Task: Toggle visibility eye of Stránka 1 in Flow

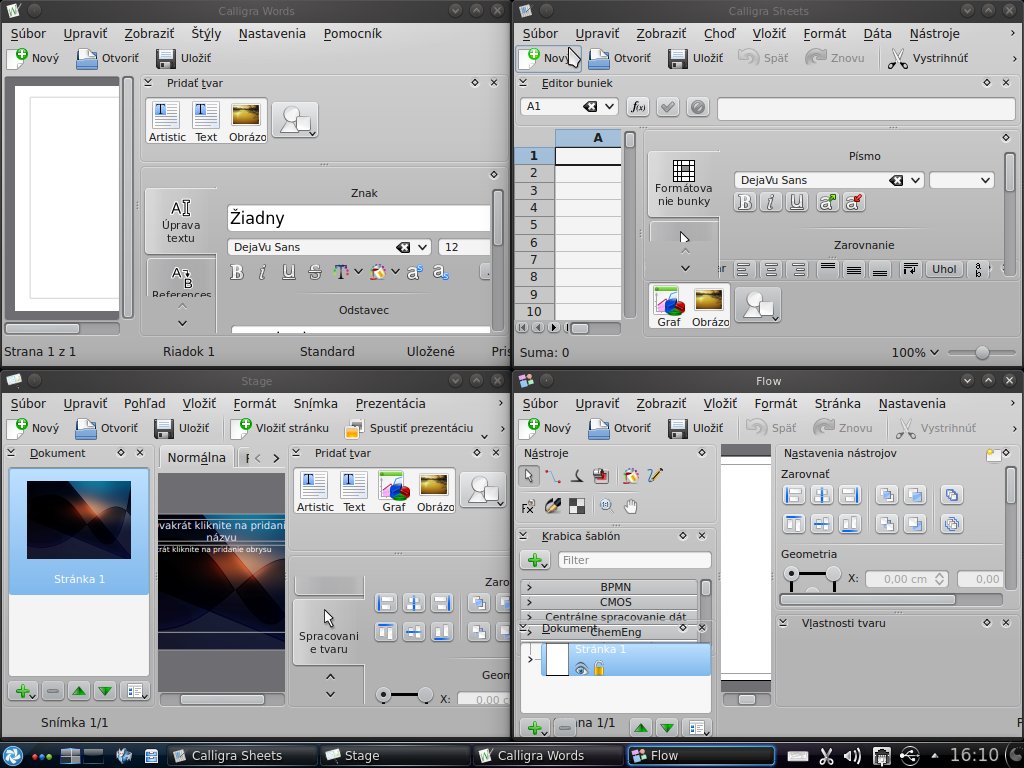Action: (581, 669)
